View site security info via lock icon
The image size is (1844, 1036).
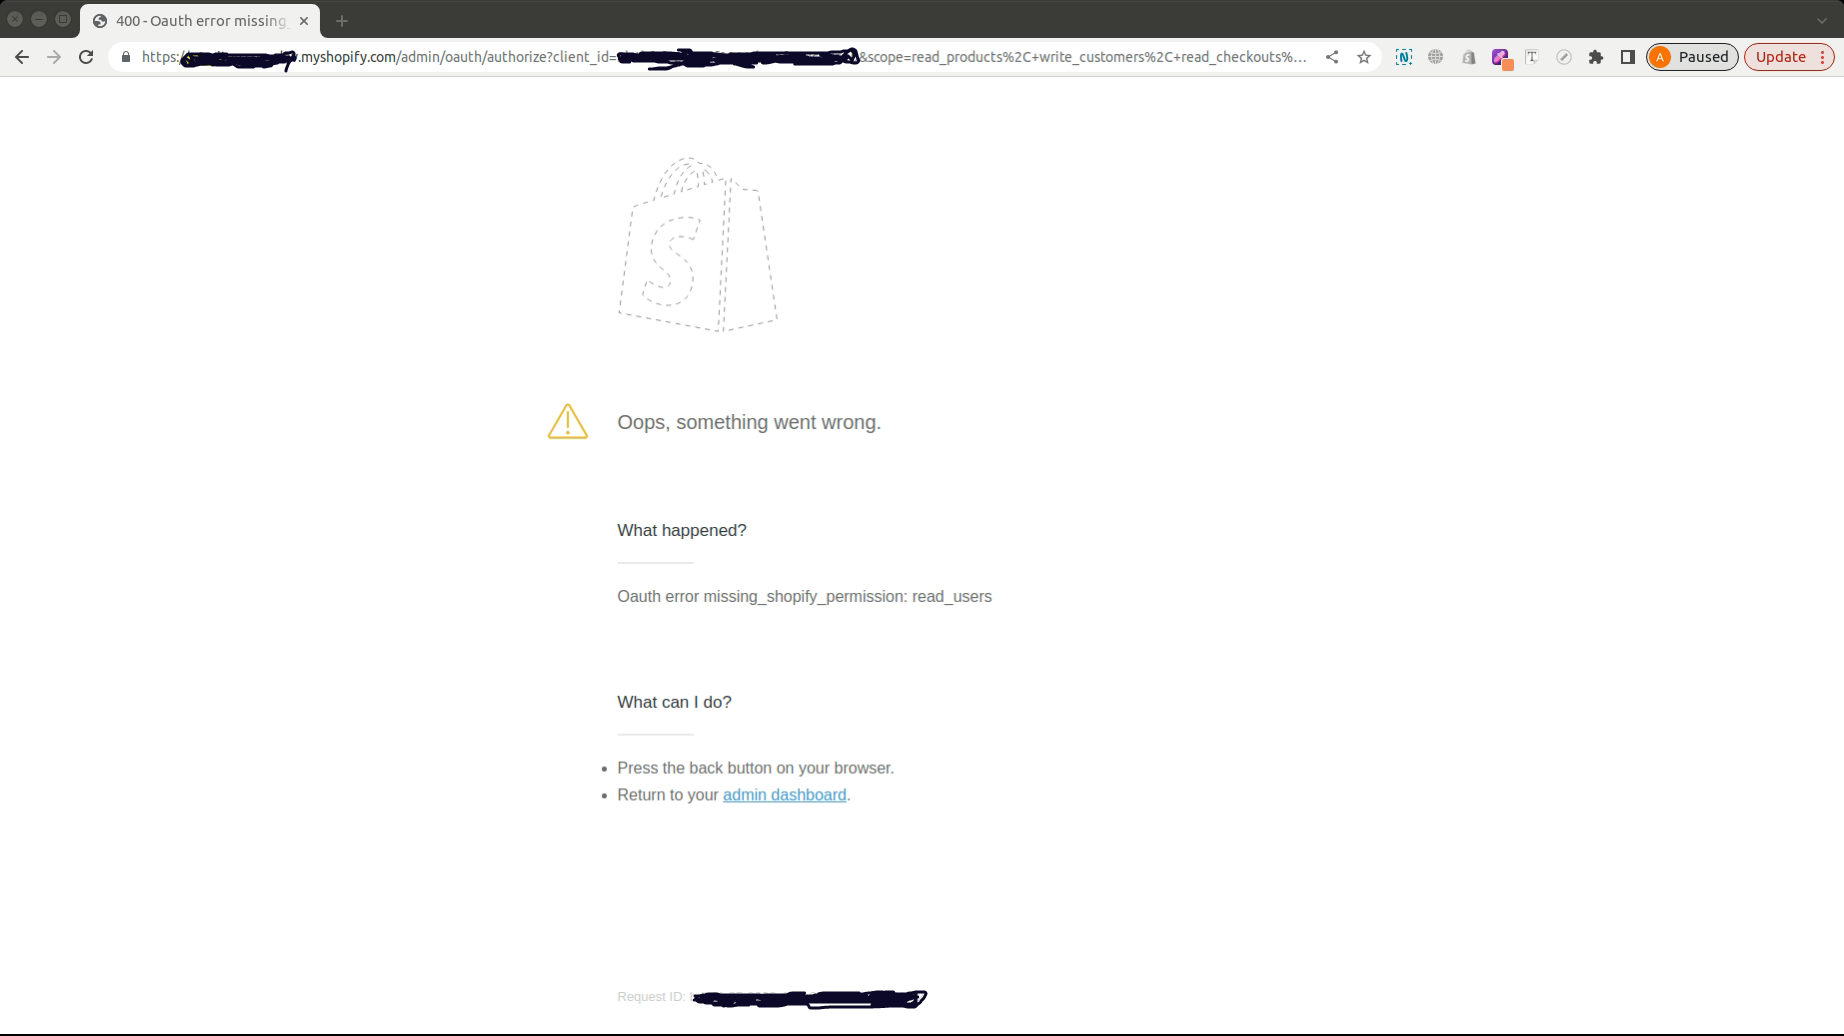pos(126,57)
